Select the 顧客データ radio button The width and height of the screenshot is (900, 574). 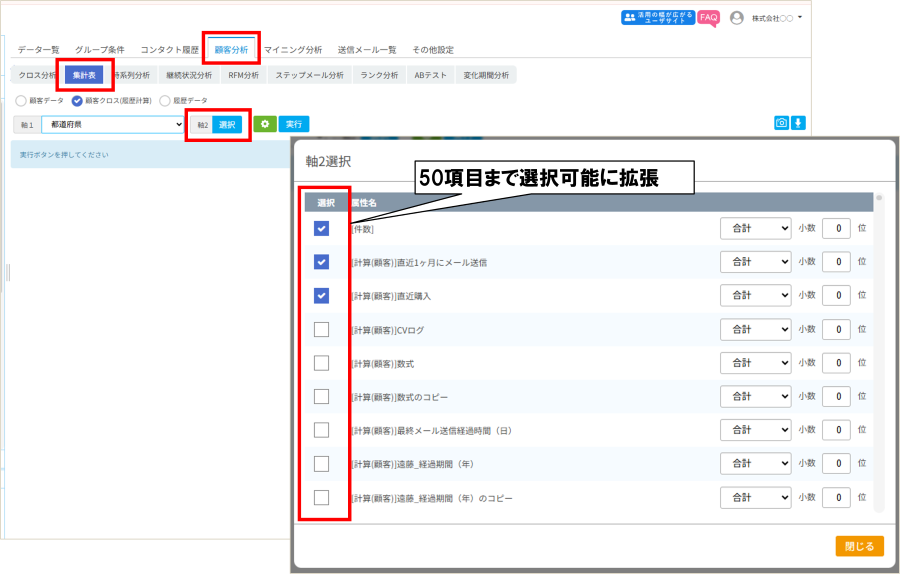point(21,101)
